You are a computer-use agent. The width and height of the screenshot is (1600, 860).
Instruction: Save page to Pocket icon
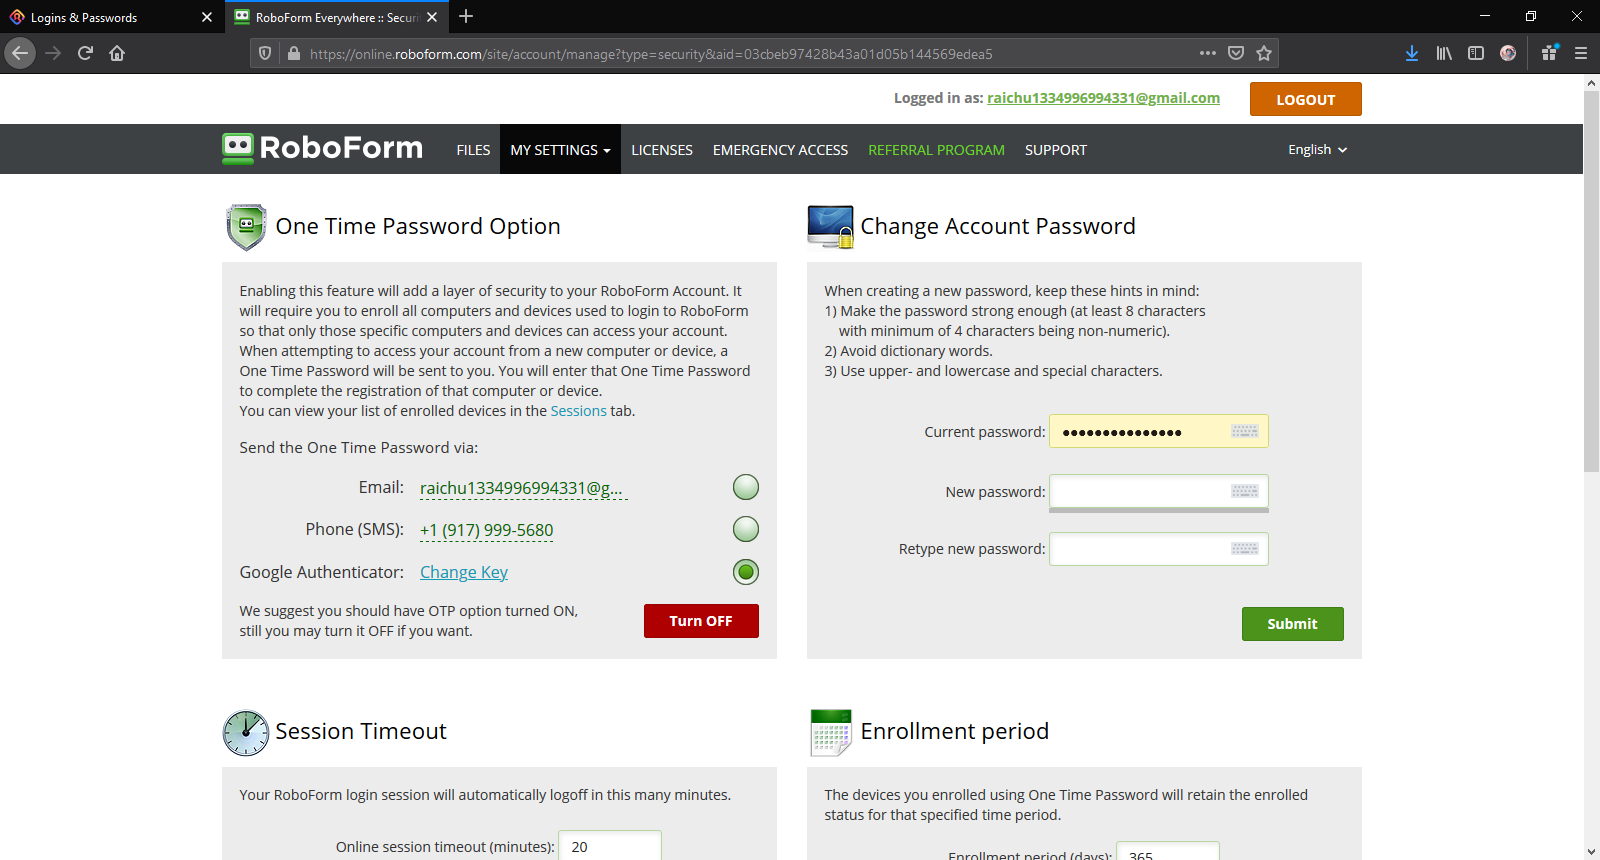[x=1236, y=53]
